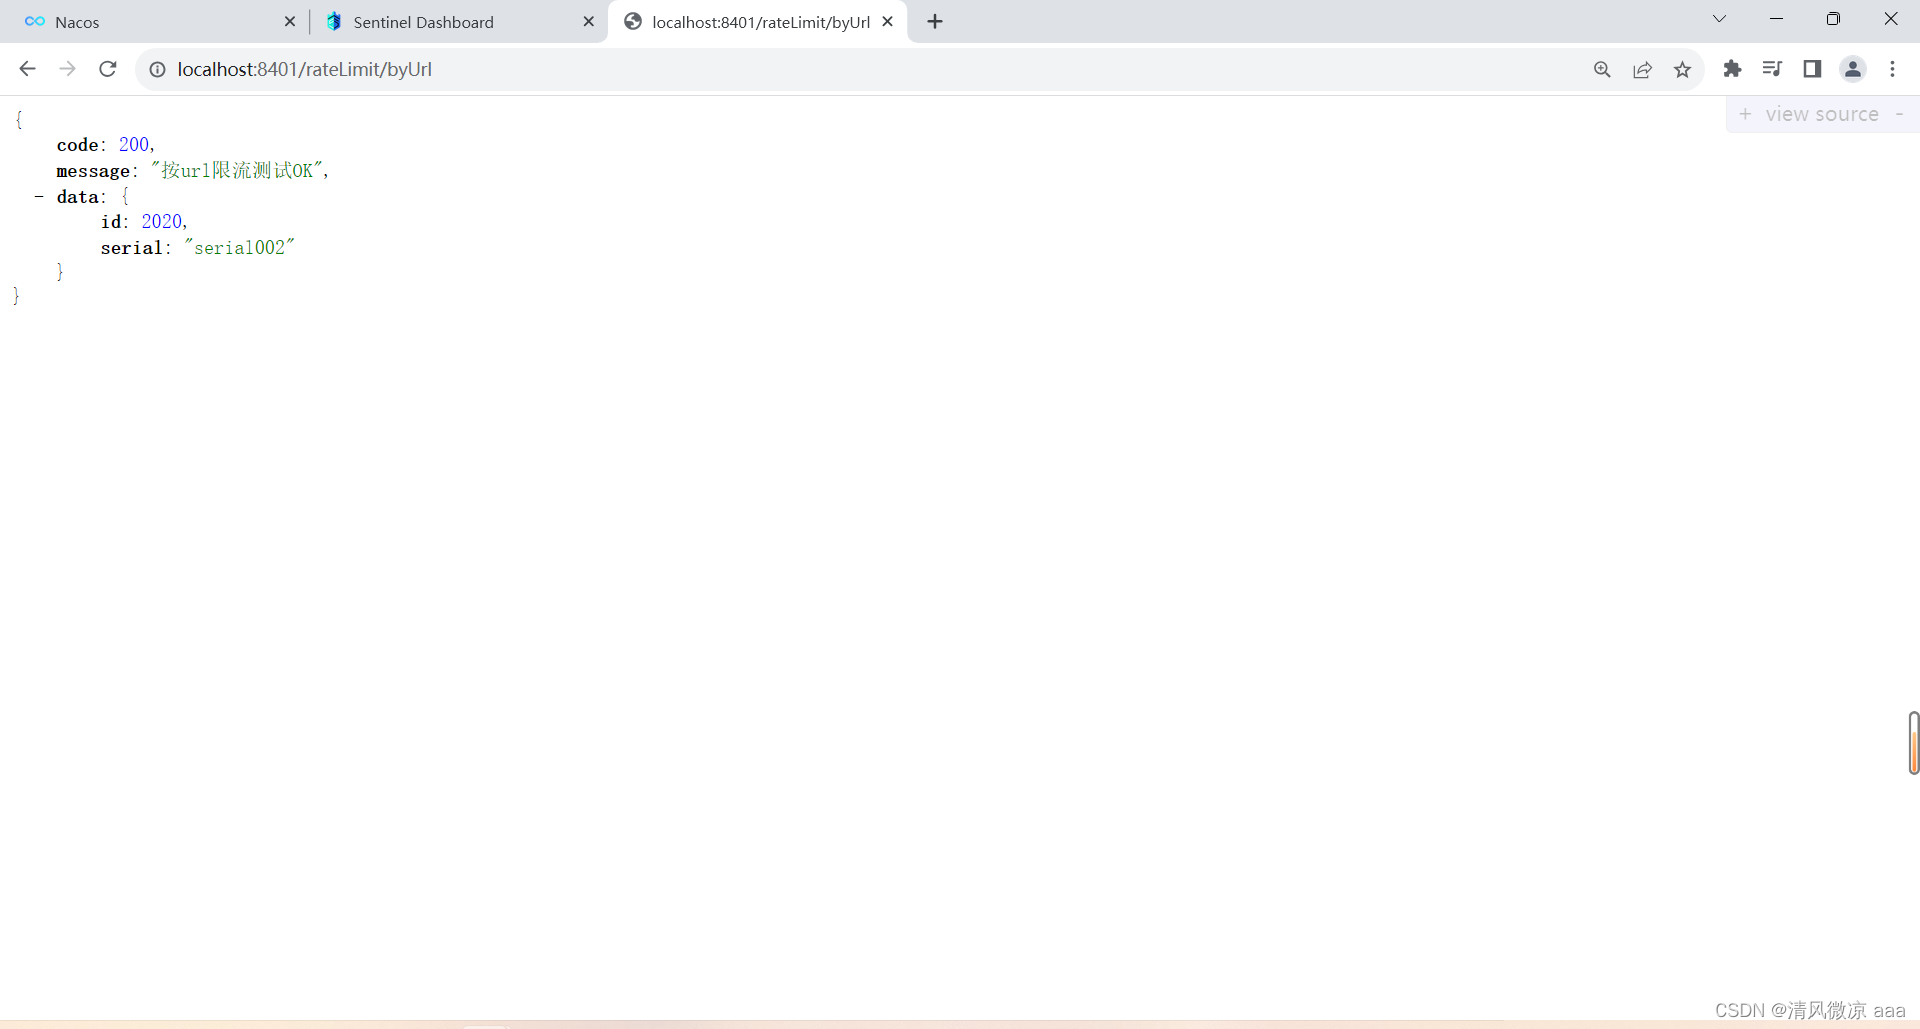Viewport: 1920px width, 1029px height.
Task: Open media control playlist icon
Action: 1772,69
